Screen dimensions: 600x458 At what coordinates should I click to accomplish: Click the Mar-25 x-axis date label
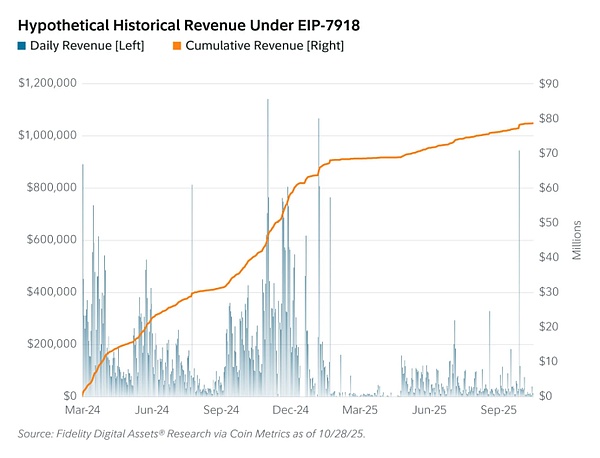(359, 410)
